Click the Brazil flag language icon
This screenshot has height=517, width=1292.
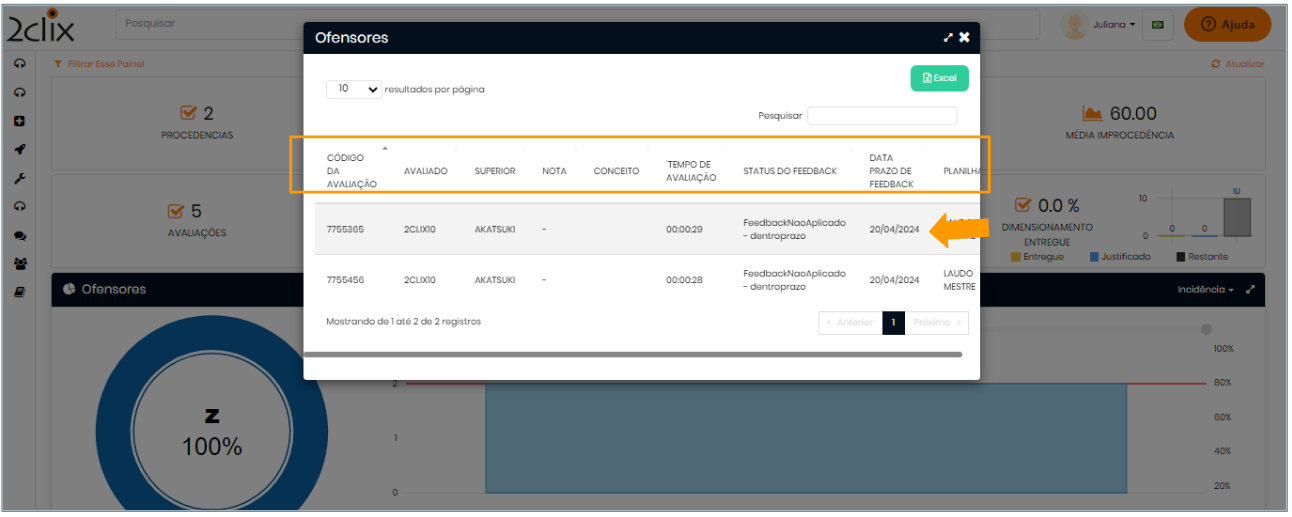(1158, 25)
